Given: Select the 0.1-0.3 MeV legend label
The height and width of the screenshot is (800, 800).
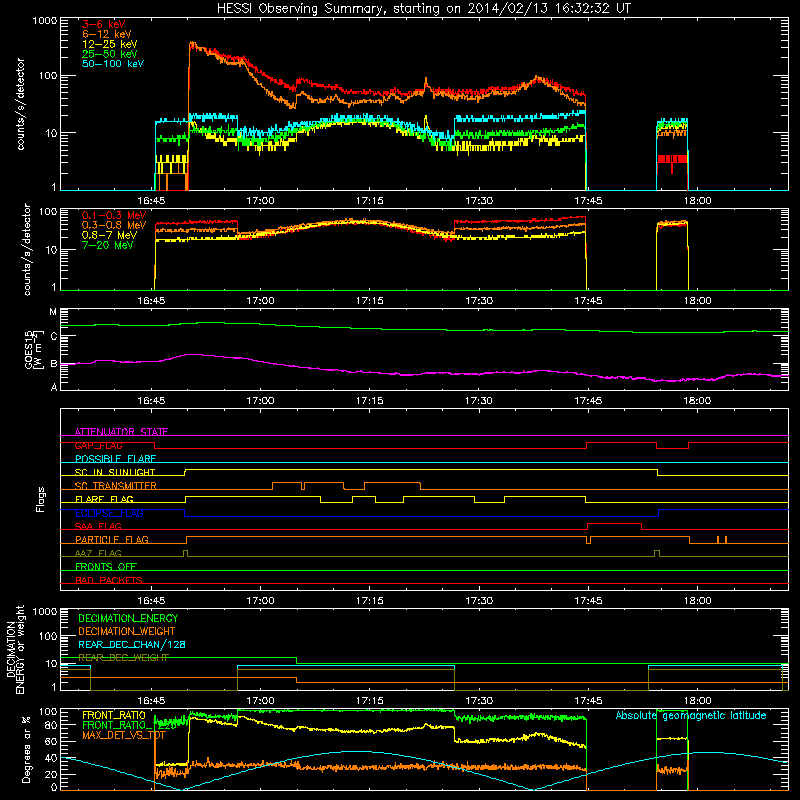Looking at the screenshot, I should click(x=114, y=215).
